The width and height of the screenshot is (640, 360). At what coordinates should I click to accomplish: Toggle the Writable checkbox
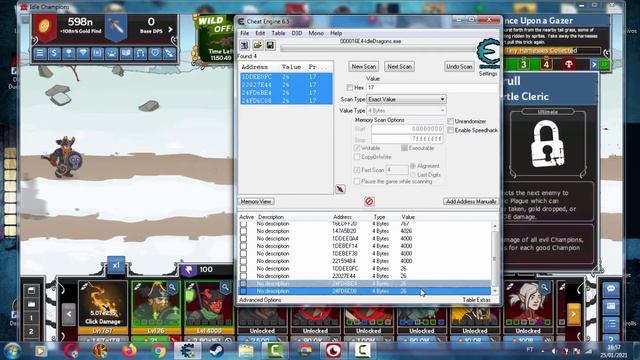click(357, 148)
